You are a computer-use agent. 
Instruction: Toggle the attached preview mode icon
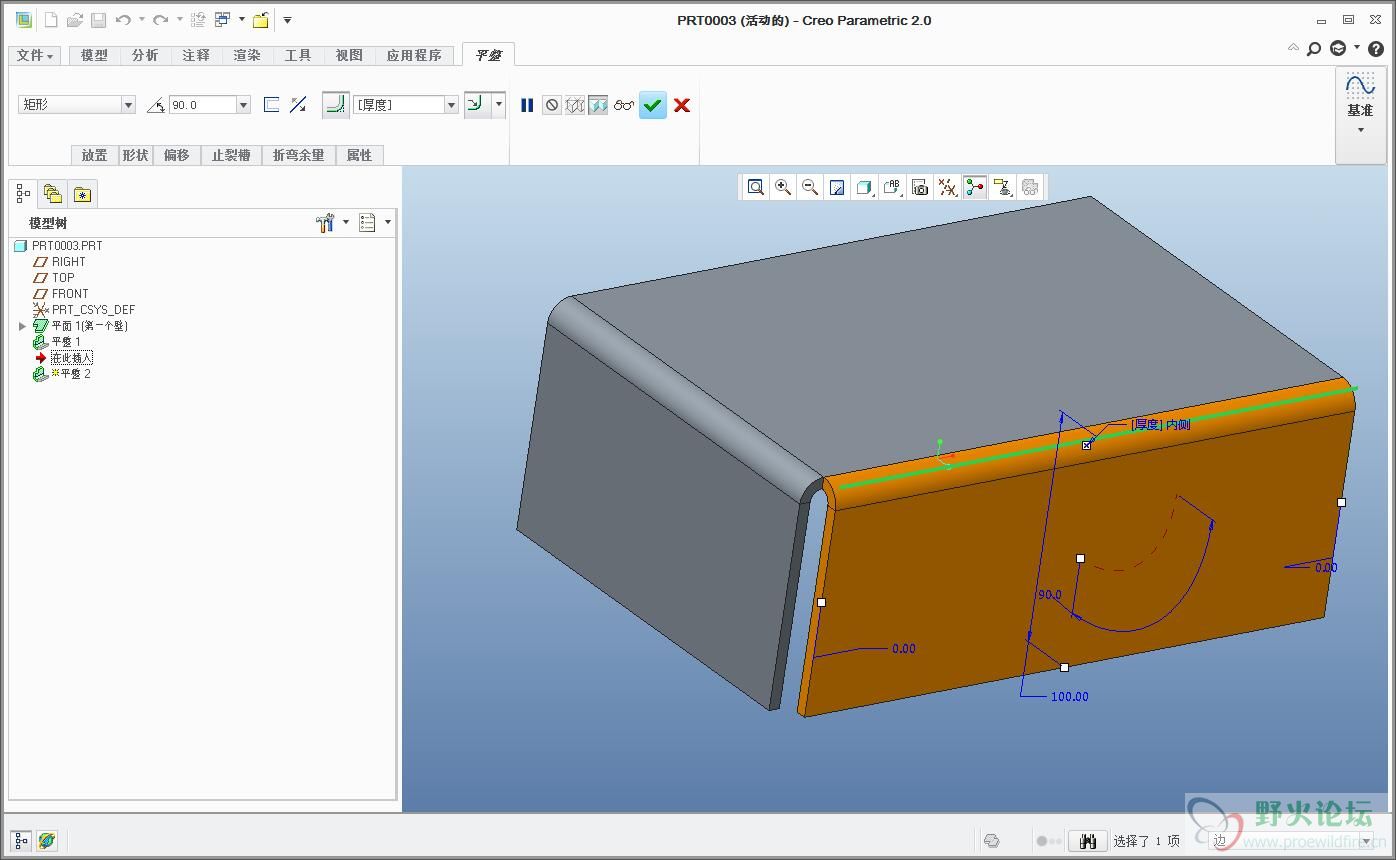pyautogui.click(x=598, y=105)
